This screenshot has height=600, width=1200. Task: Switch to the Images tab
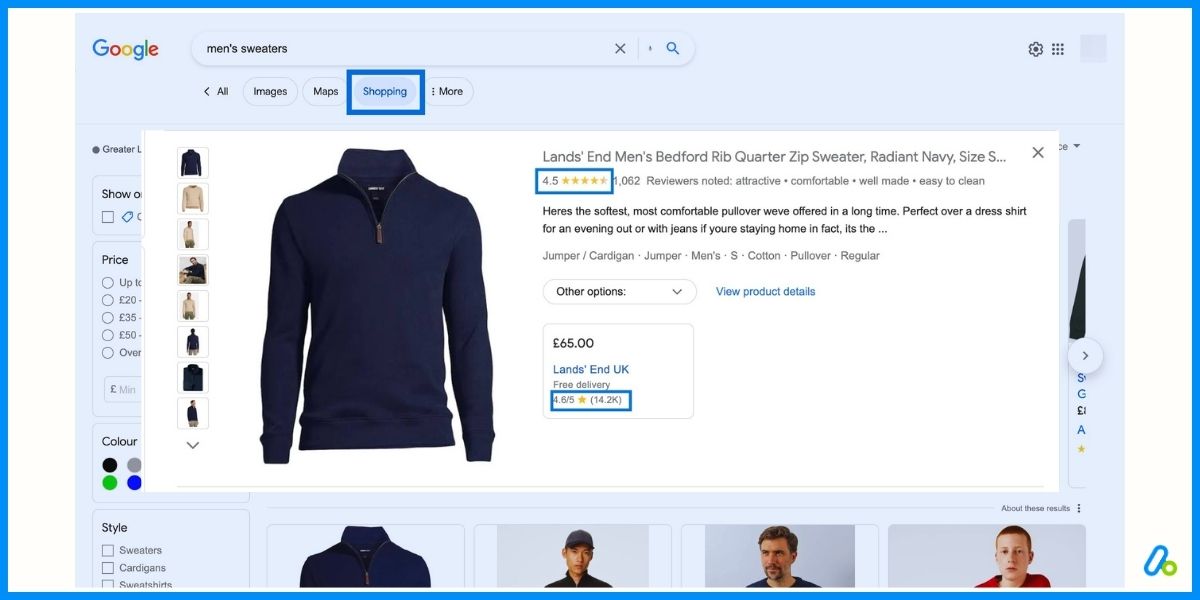pyautogui.click(x=270, y=91)
